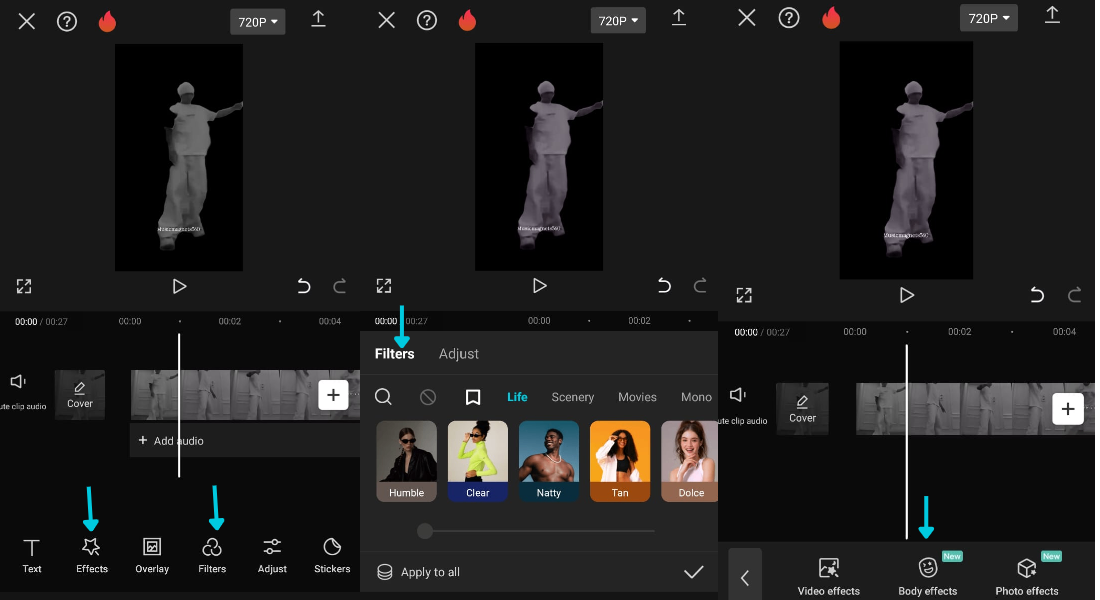Open Video effects
The image size is (1100, 600).
(x=829, y=576)
